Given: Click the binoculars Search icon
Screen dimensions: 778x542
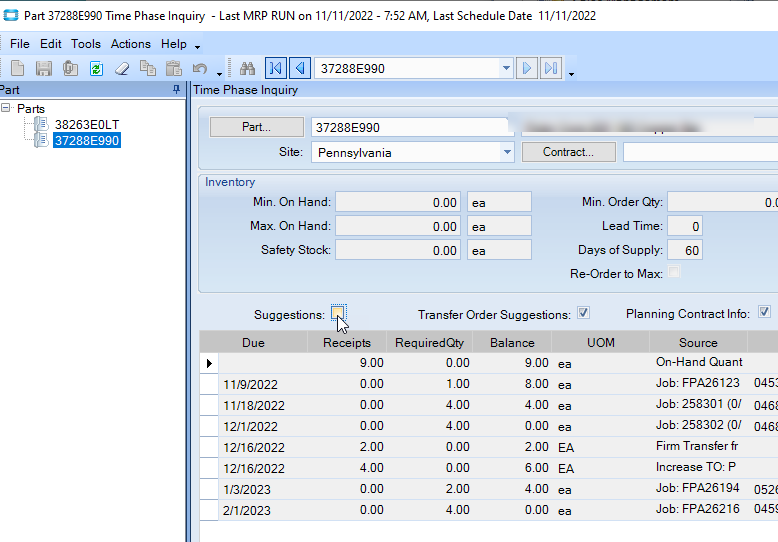Looking at the screenshot, I should 248,68.
